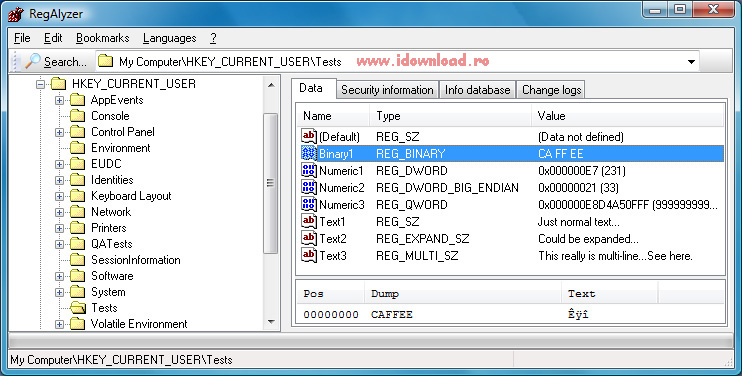Screen dimensions: 742x376
Task: Expand the Control Panel key
Action: 60,132
